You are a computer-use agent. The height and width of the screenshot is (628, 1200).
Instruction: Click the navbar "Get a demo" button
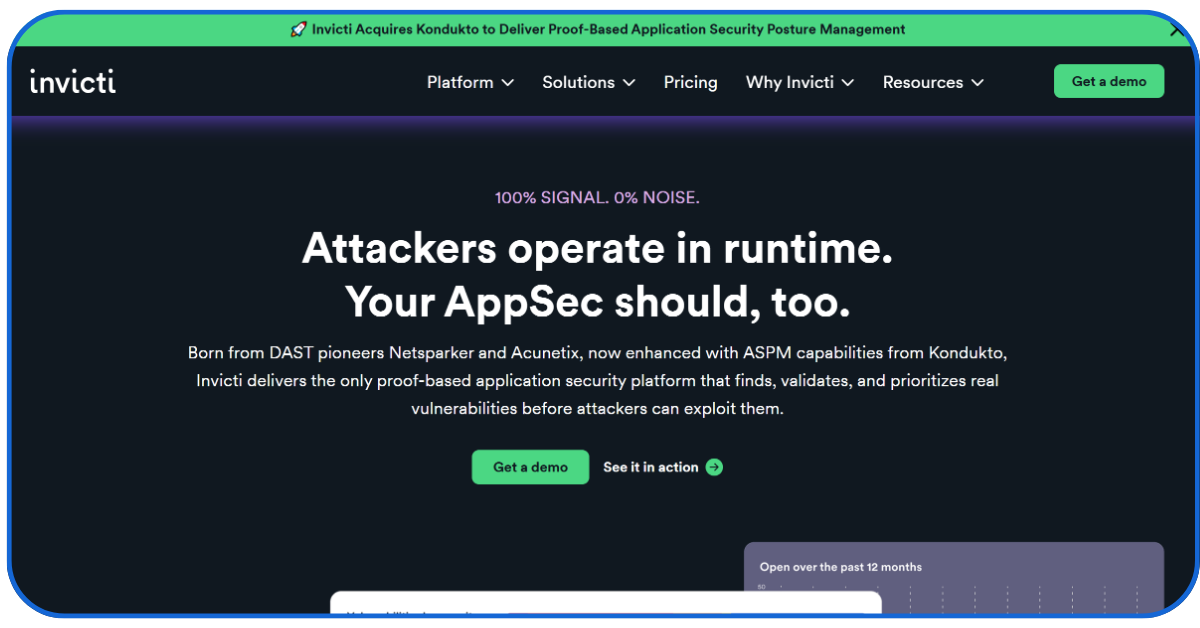click(1109, 81)
